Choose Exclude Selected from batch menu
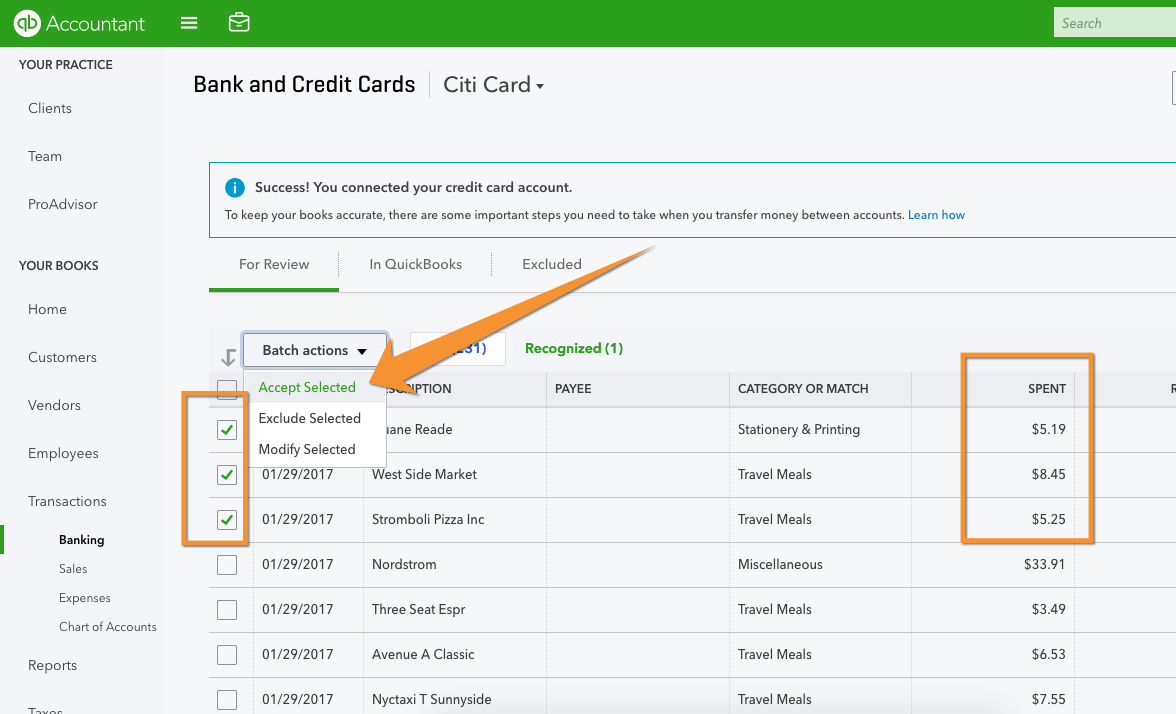 coord(309,418)
